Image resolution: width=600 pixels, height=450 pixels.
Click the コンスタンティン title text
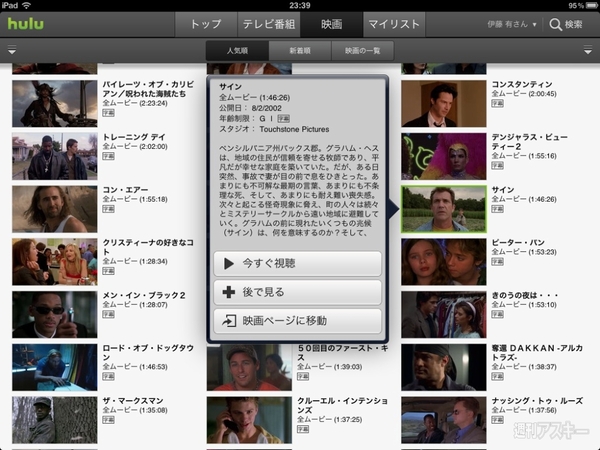522,84
